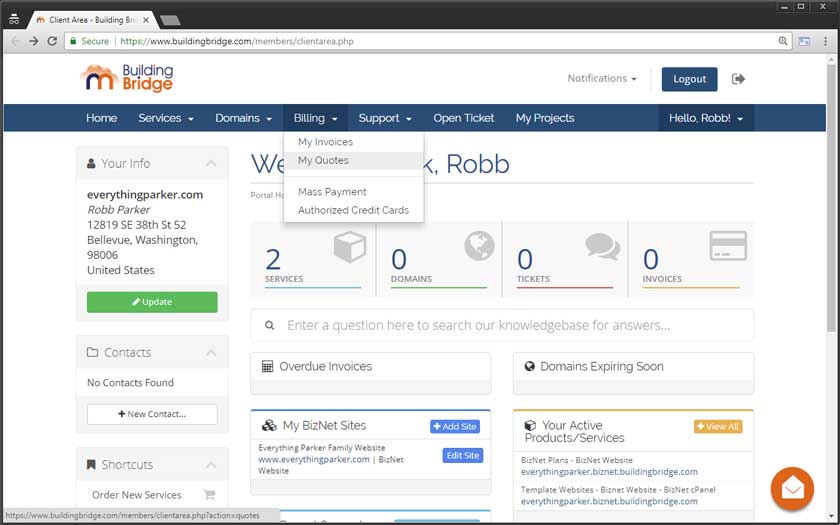Open the www.everythingparker.com link
This screenshot has height=525, width=840.
(314, 459)
